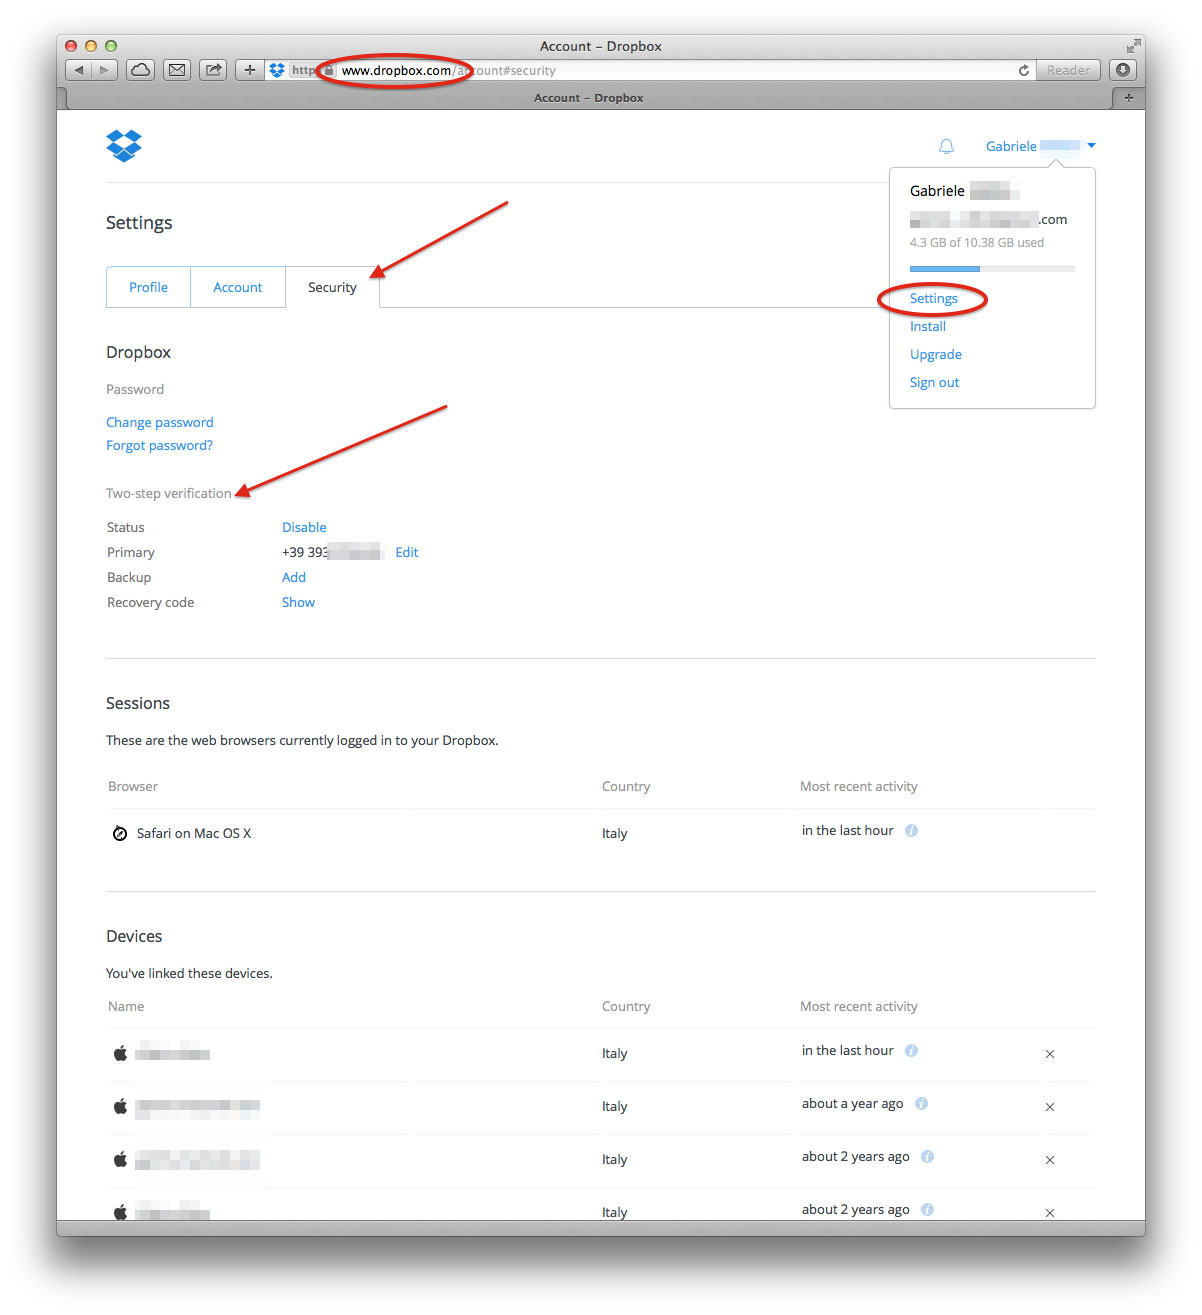This screenshot has height=1315, width=1202.
Task: Open Safari's Downloads button
Action: pos(1123,70)
